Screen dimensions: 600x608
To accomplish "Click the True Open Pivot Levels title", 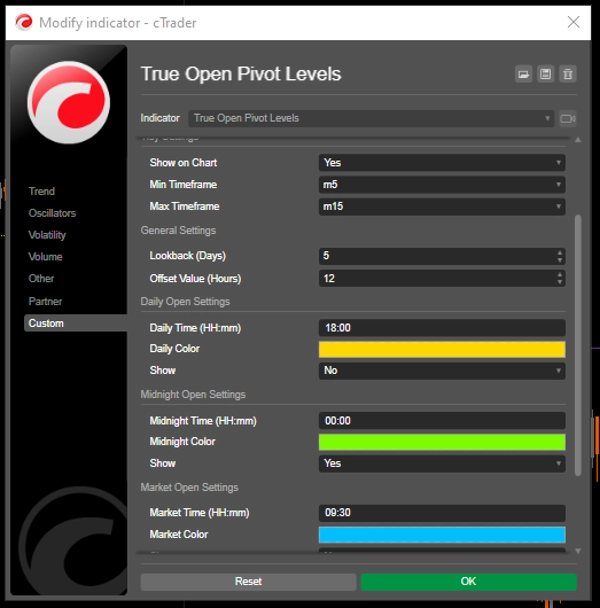I will point(241,74).
